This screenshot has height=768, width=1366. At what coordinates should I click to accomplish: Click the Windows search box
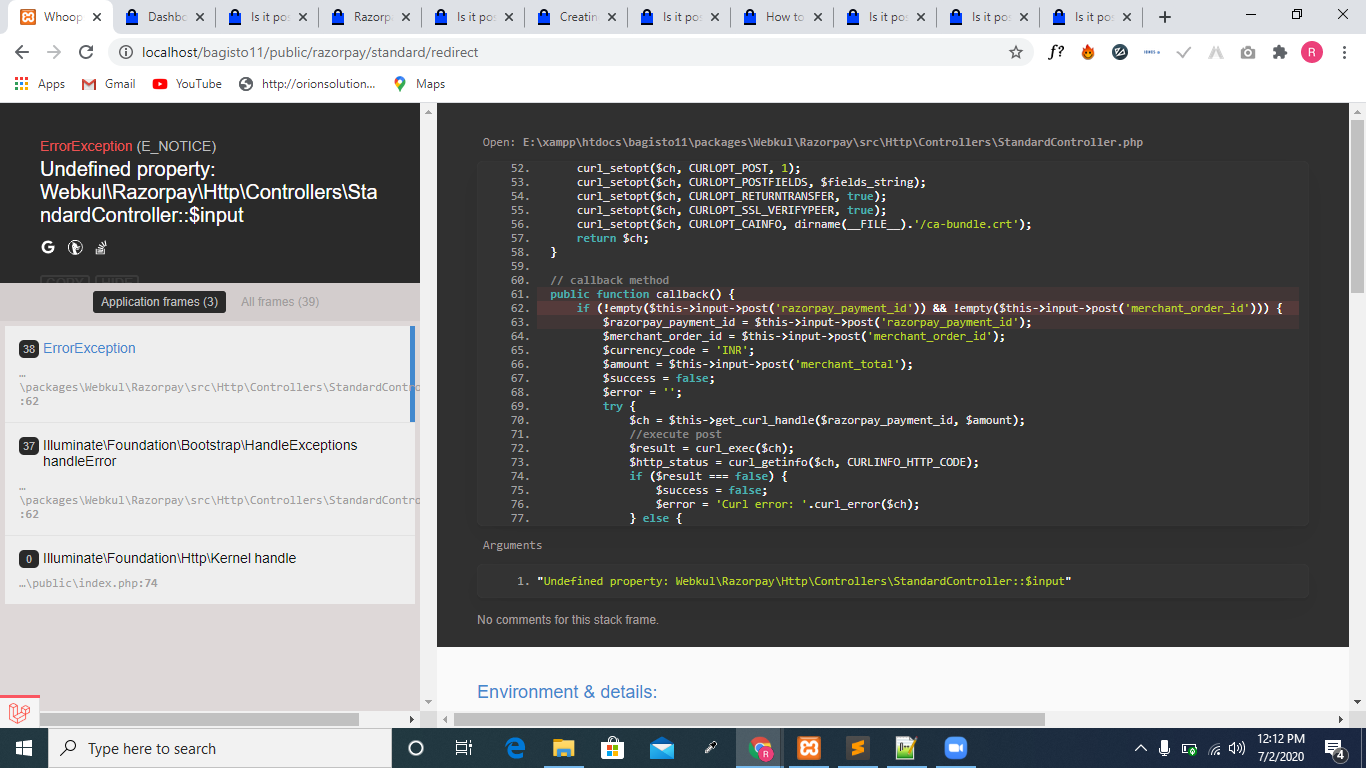220,748
